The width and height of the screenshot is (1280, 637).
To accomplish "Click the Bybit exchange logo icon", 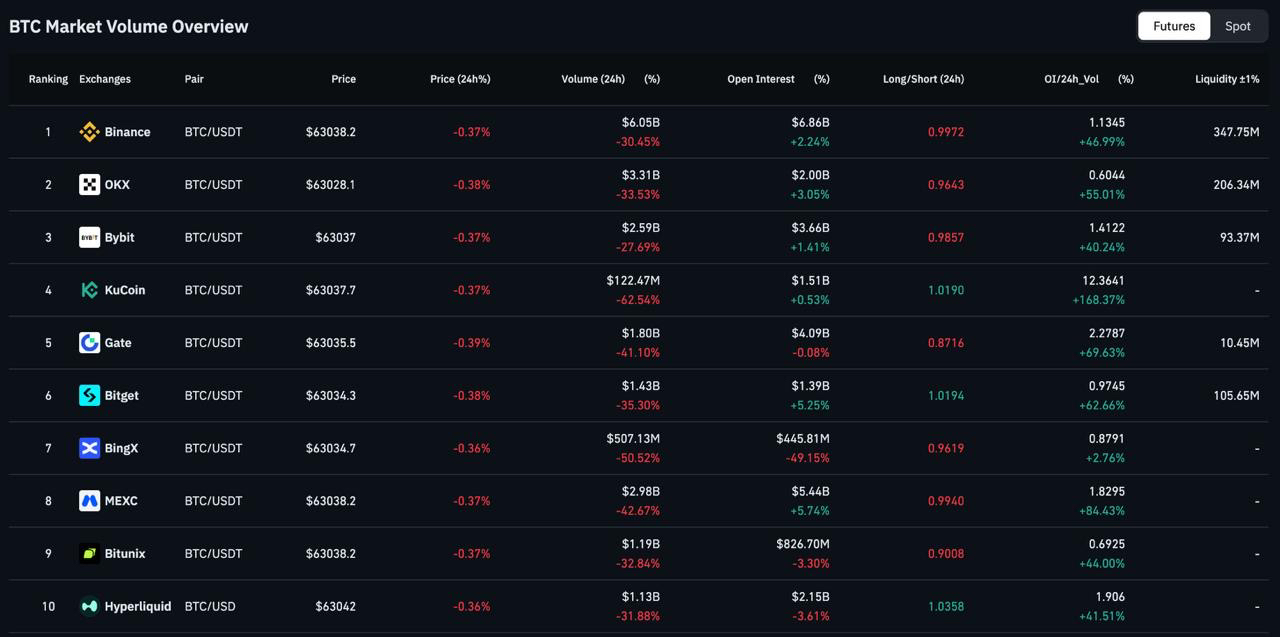I will 89,237.
